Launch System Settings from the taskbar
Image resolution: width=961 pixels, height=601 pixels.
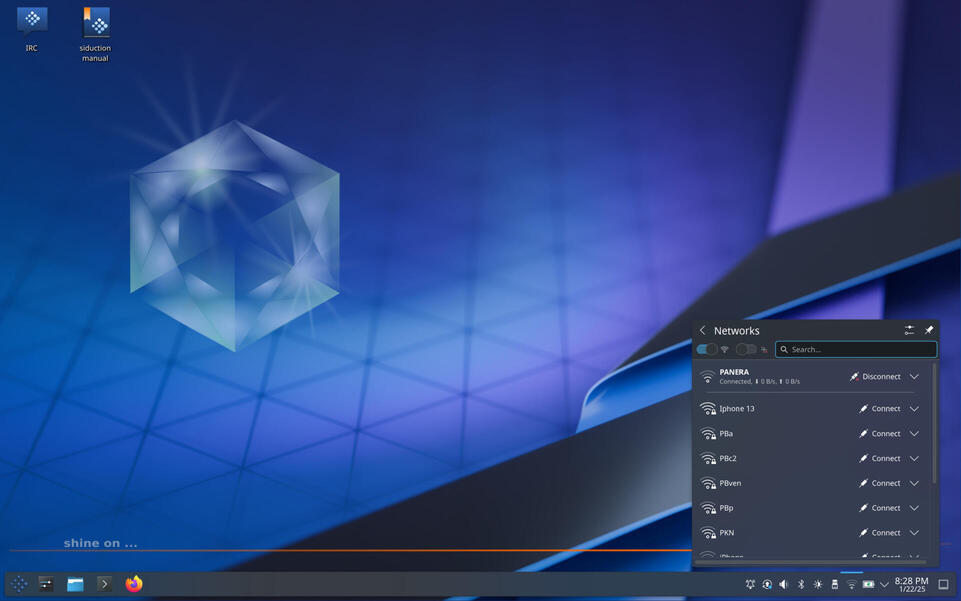tap(46, 584)
